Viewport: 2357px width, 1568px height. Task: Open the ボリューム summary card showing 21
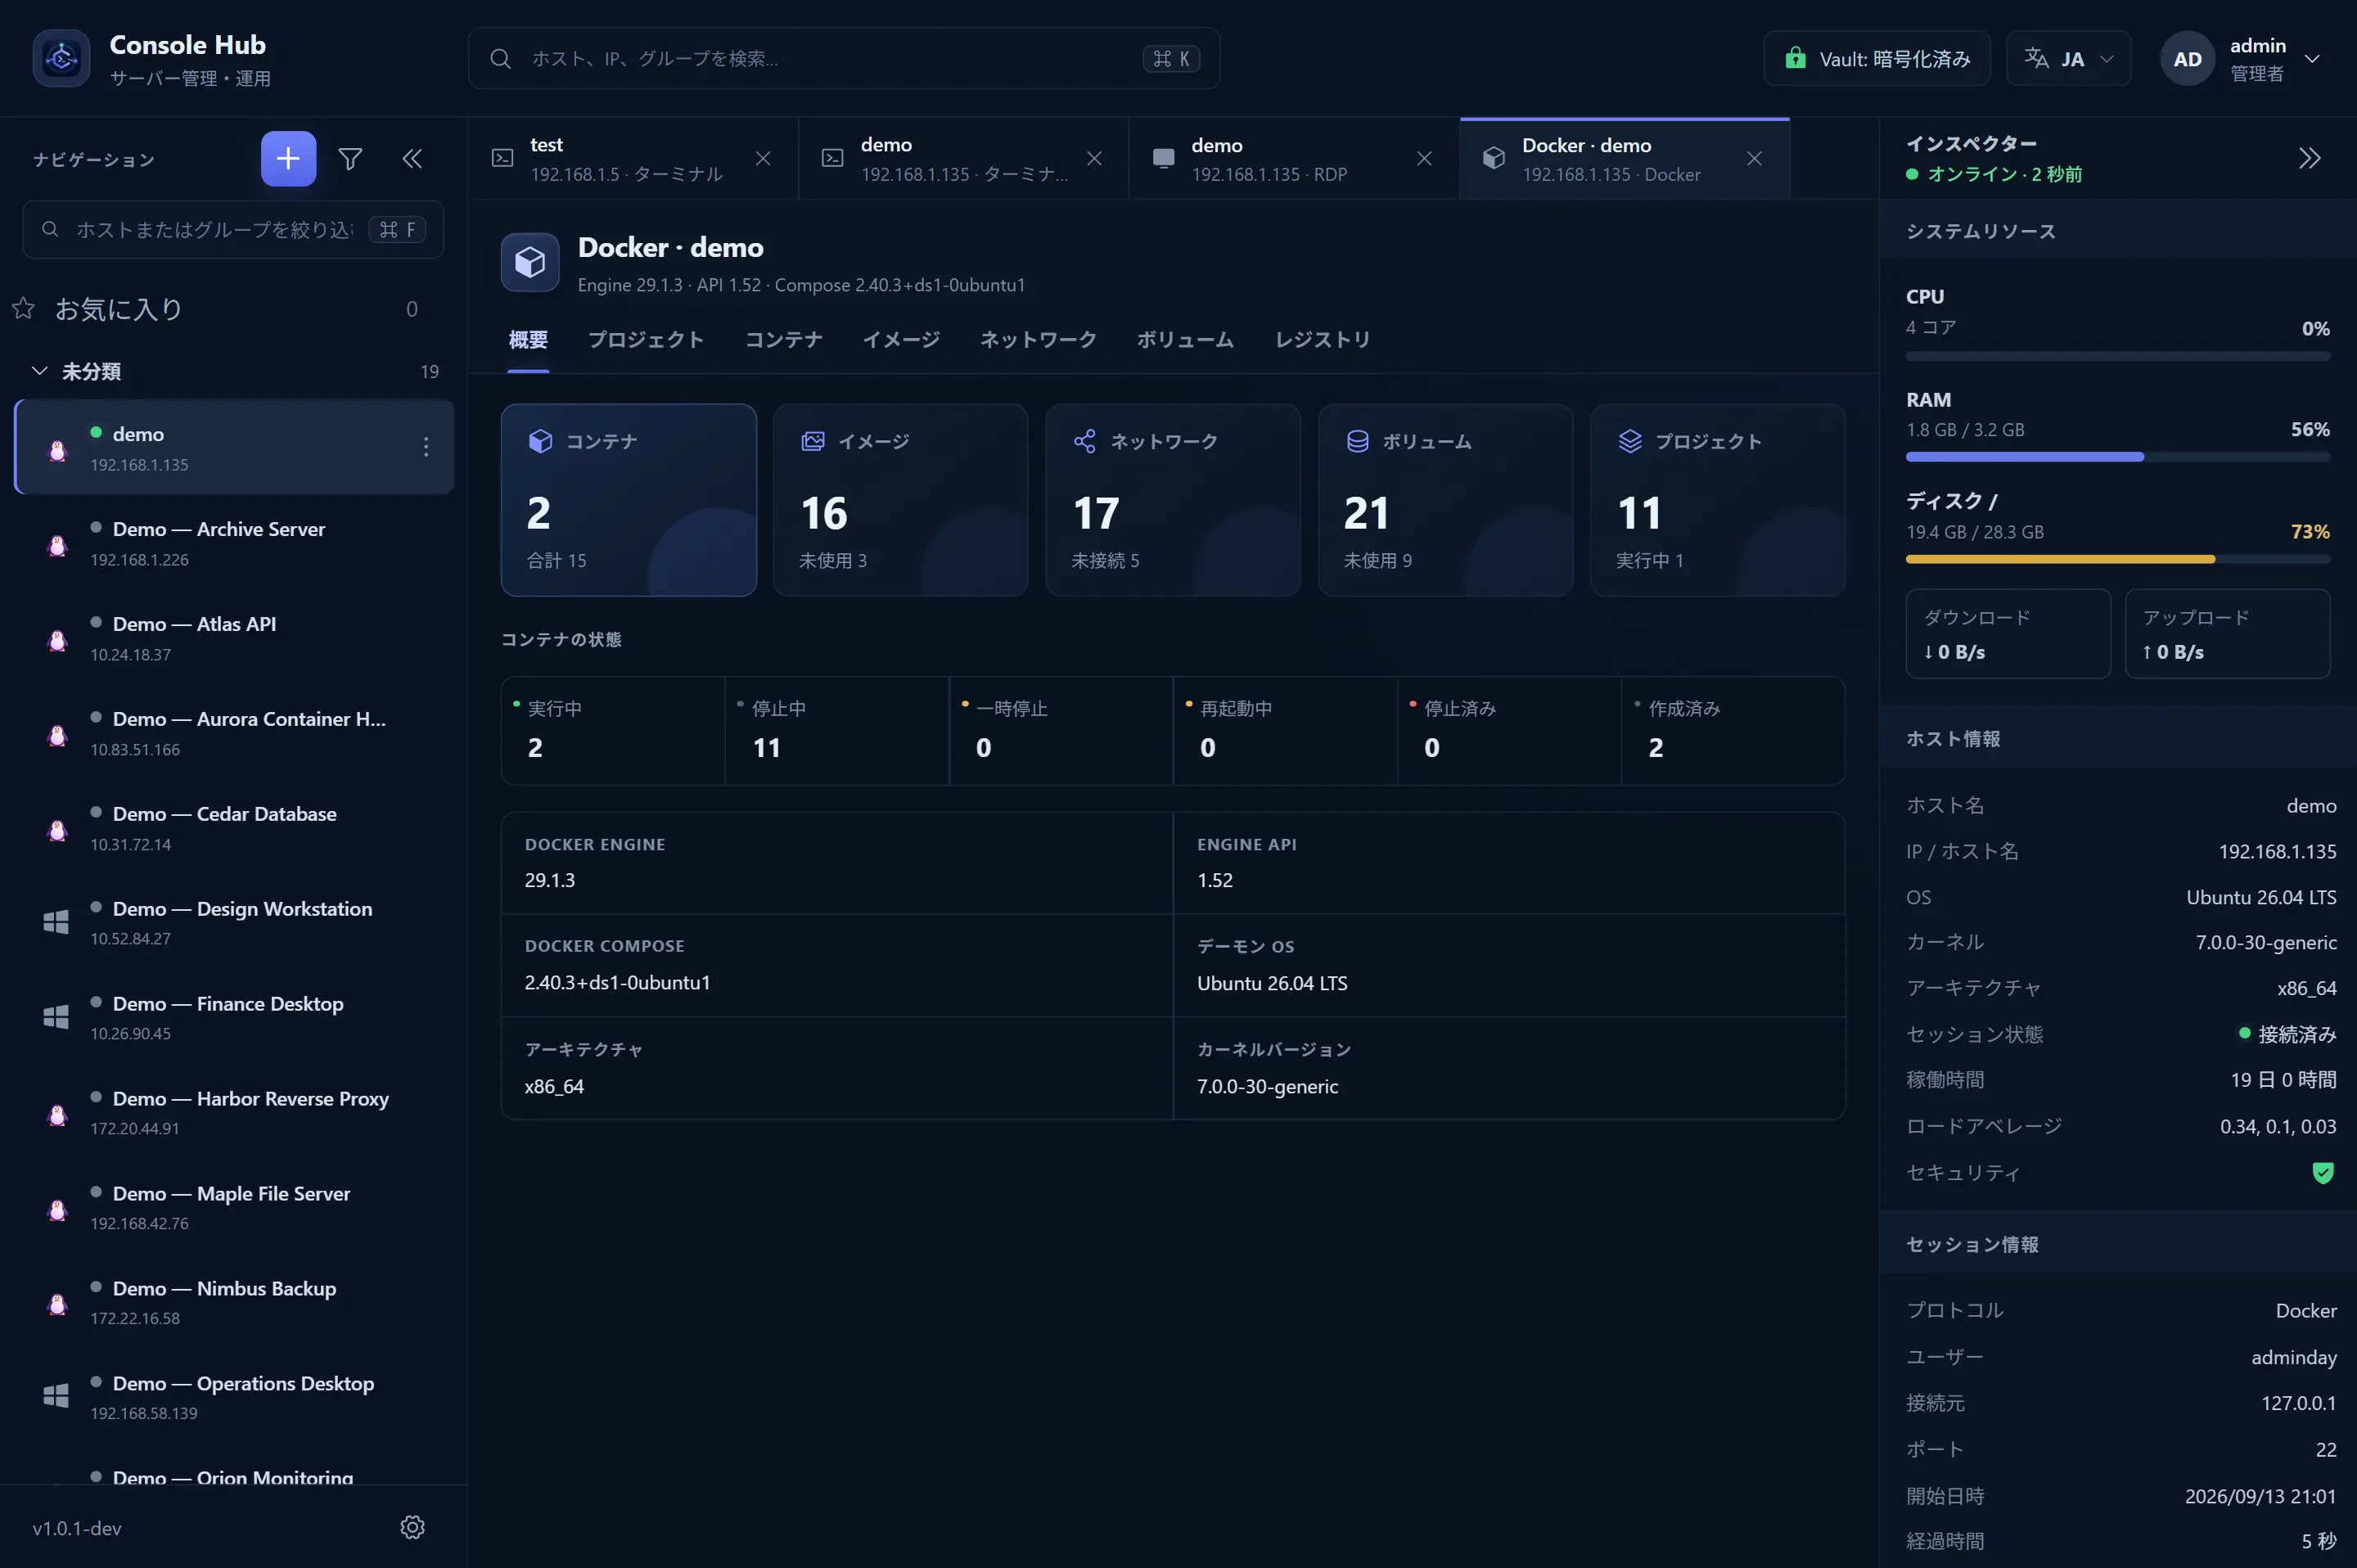point(1445,500)
